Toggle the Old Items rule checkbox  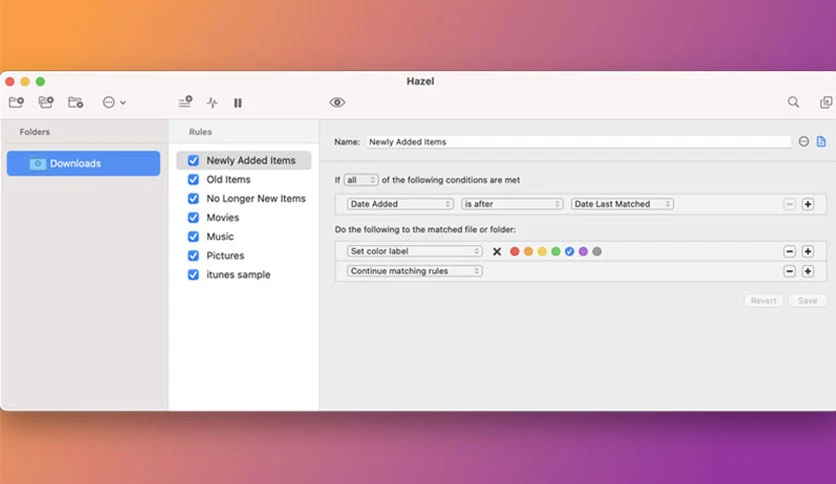[x=193, y=180]
